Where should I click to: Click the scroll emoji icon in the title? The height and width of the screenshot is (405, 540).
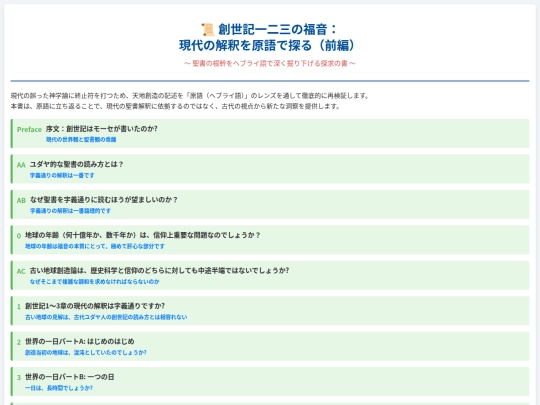tap(208, 30)
